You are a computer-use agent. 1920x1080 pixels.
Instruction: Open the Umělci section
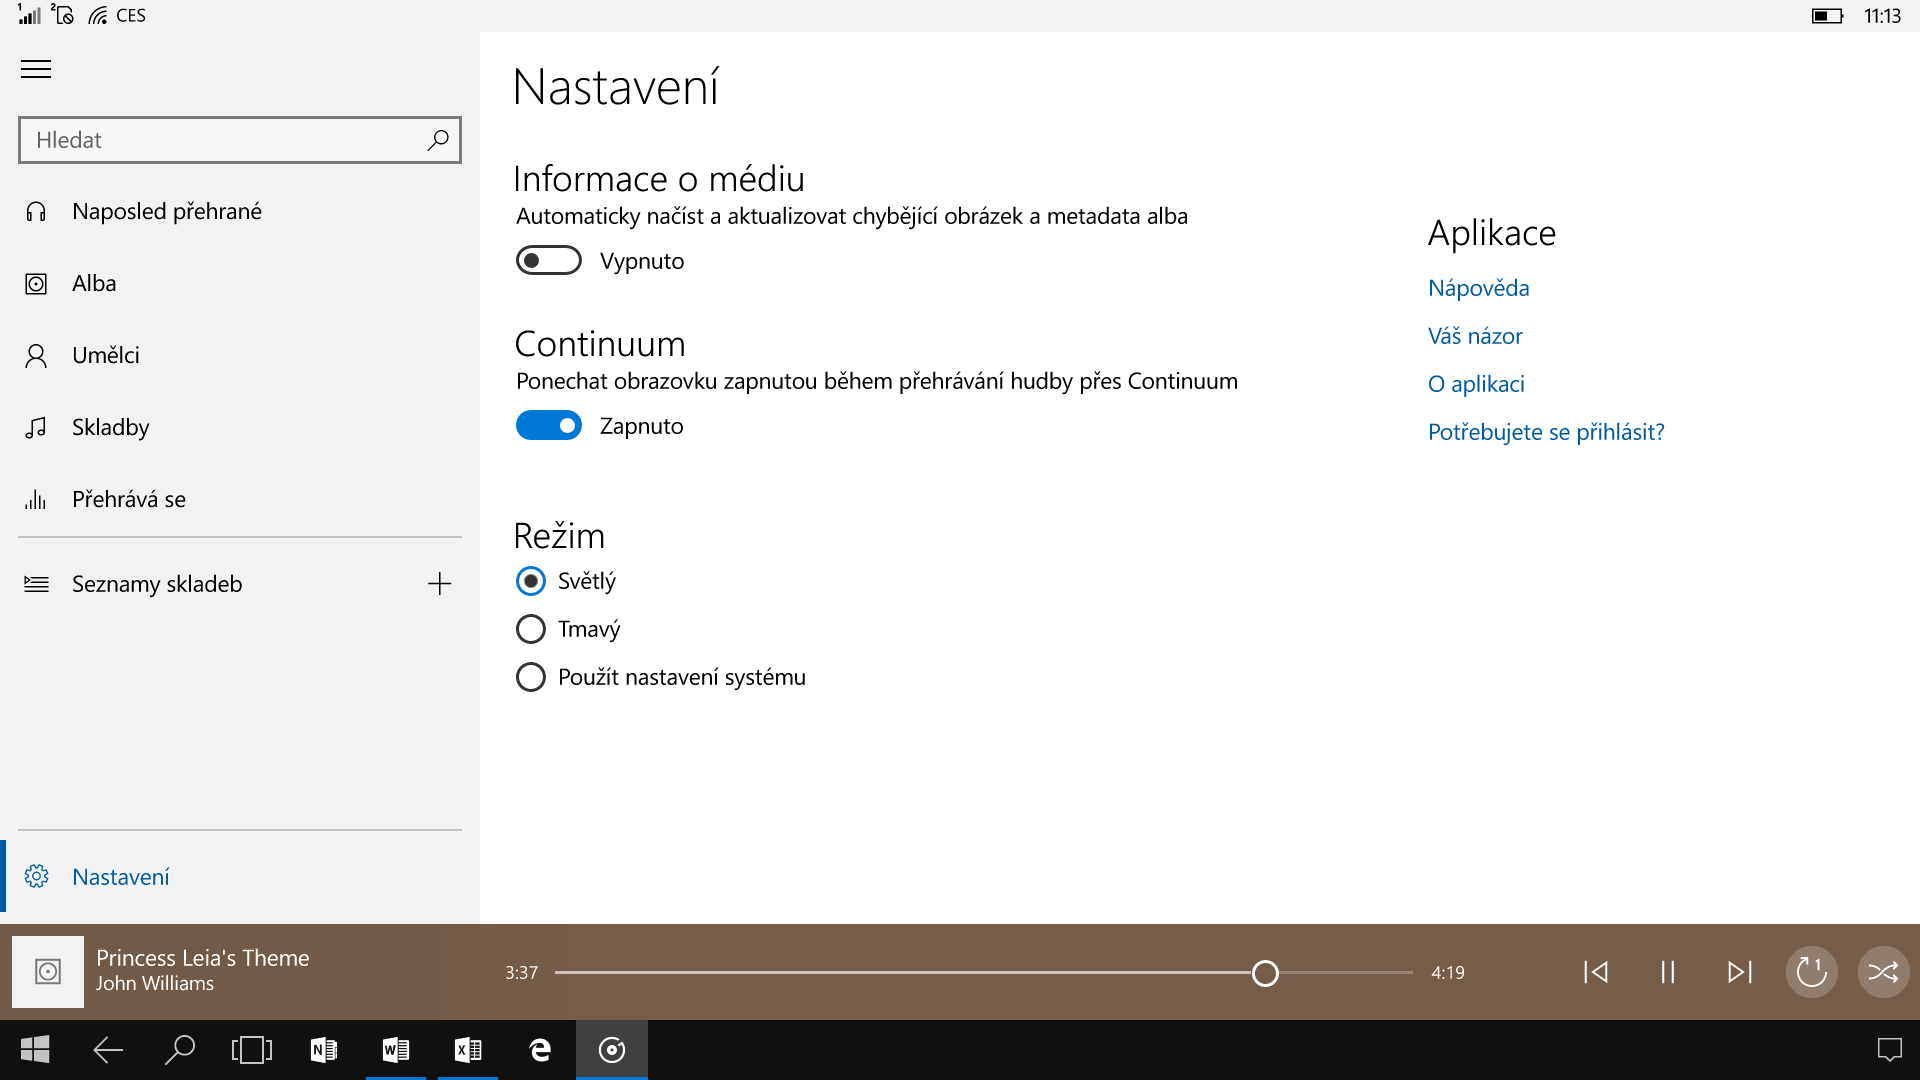tap(105, 355)
